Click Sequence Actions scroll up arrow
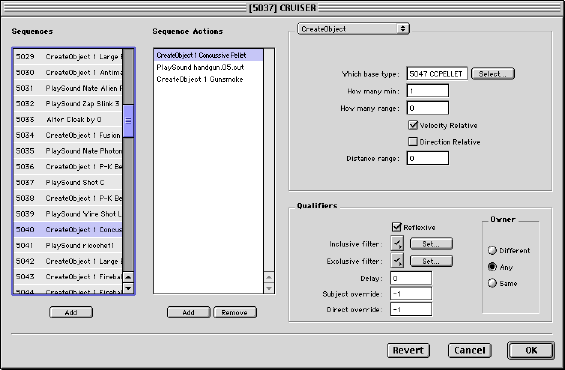The width and height of the screenshot is (565, 370). click(x=269, y=277)
